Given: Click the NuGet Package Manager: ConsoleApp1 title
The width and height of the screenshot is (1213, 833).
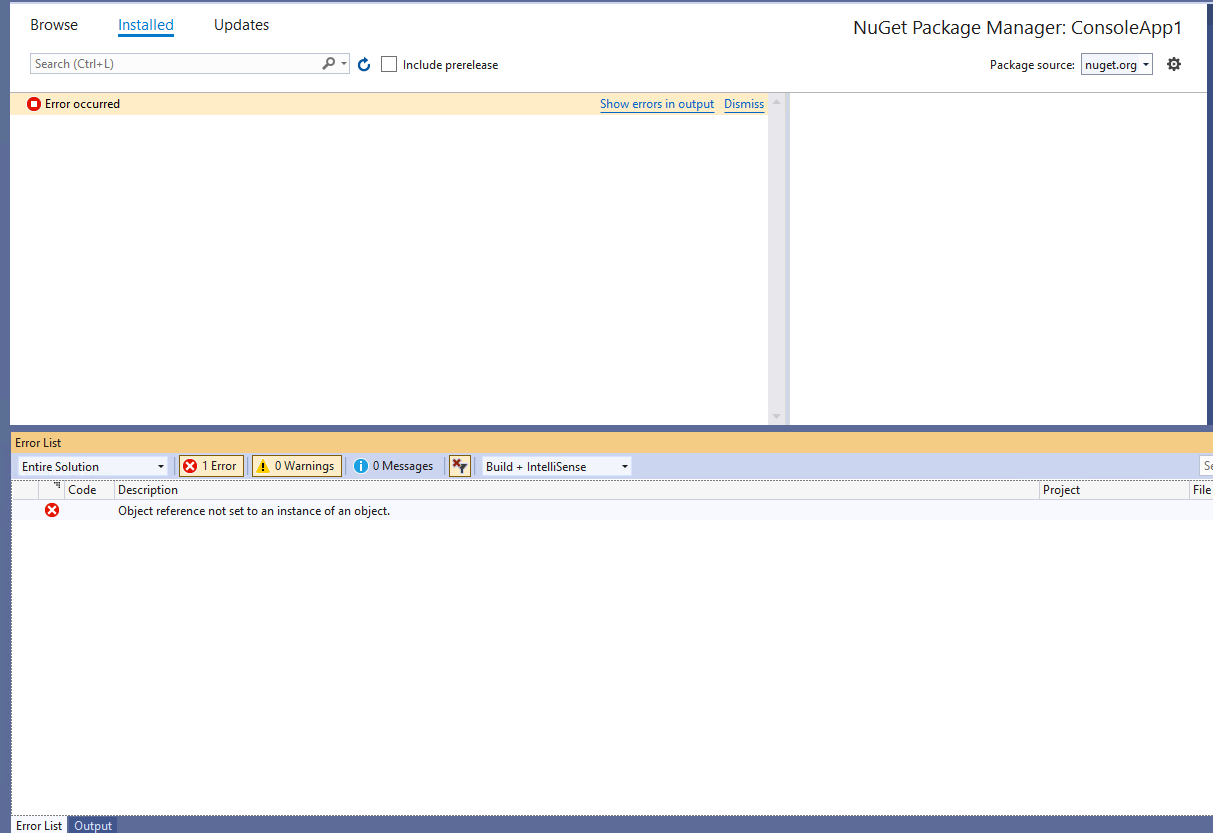Looking at the screenshot, I should coord(1017,28).
